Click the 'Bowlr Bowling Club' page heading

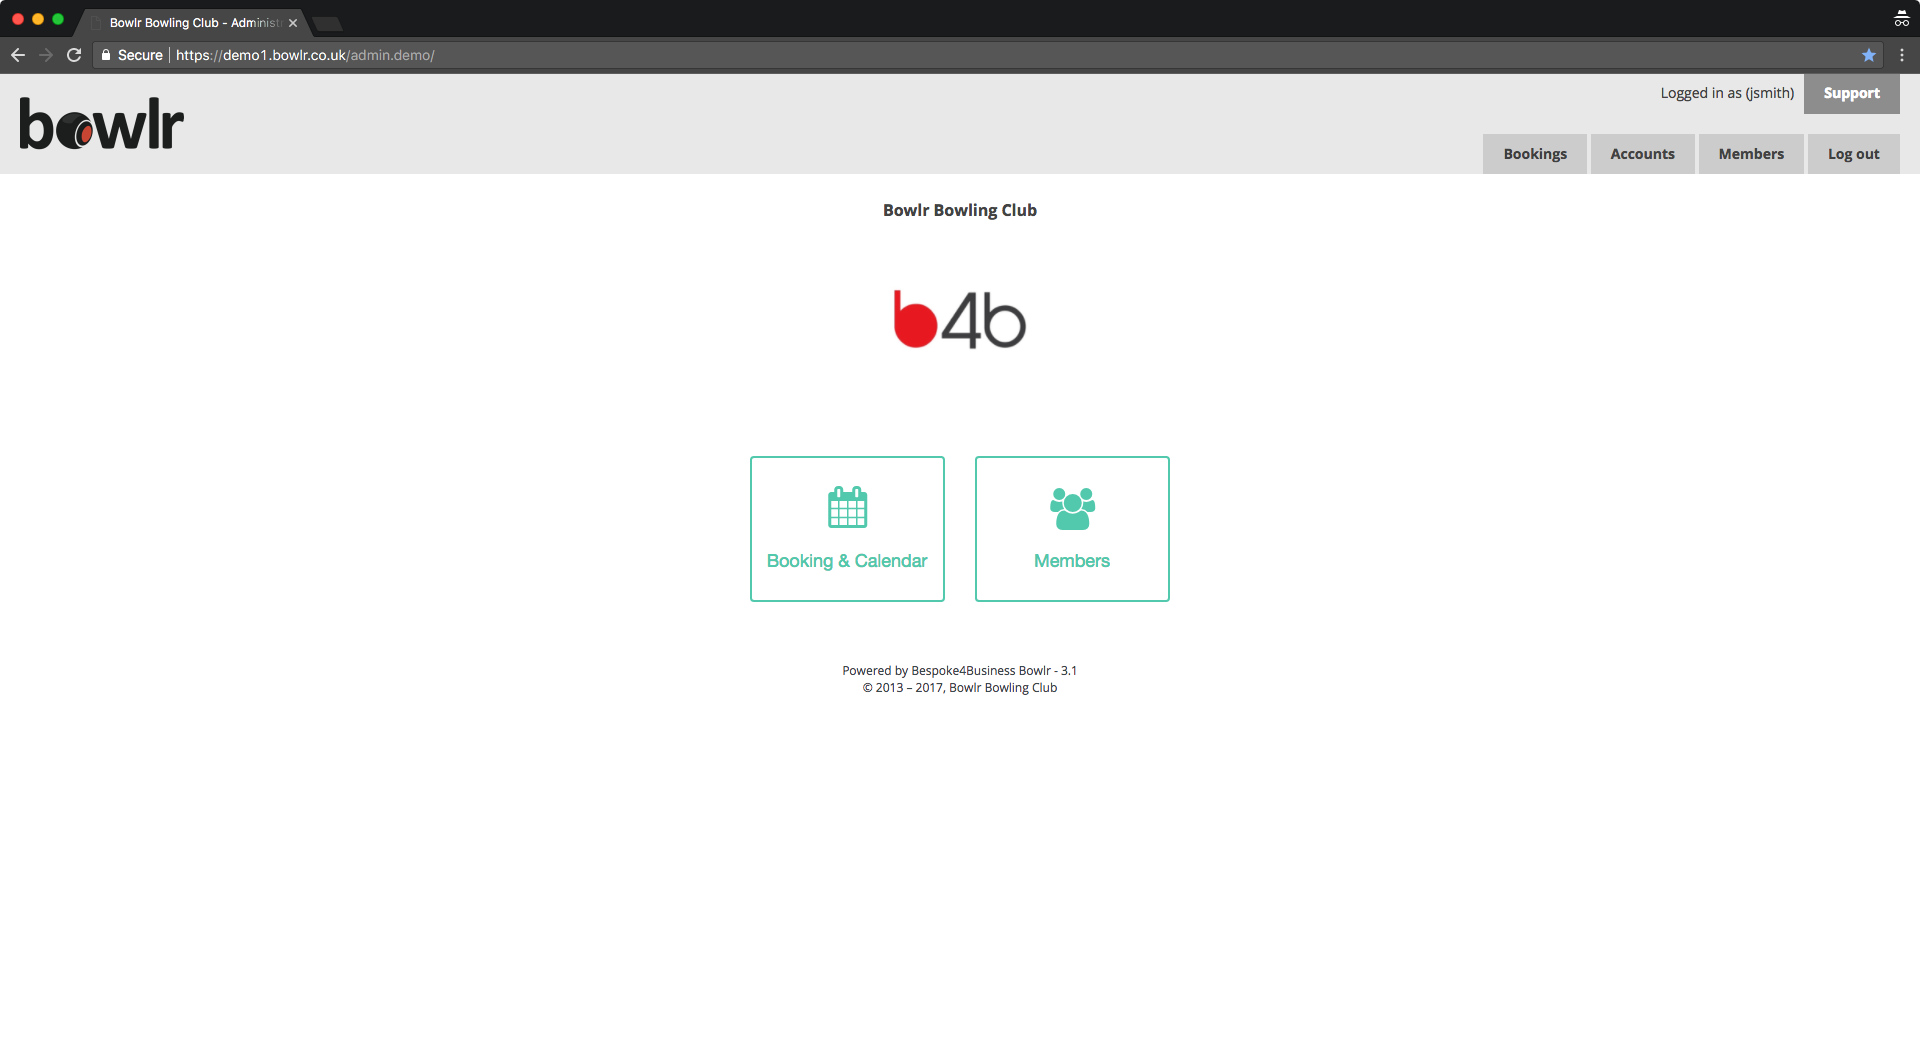click(x=960, y=210)
